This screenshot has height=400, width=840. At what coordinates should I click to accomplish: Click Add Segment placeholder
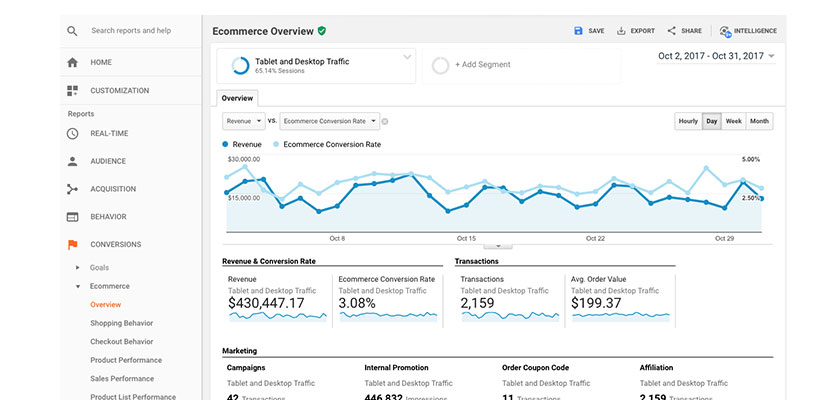click(484, 64)
